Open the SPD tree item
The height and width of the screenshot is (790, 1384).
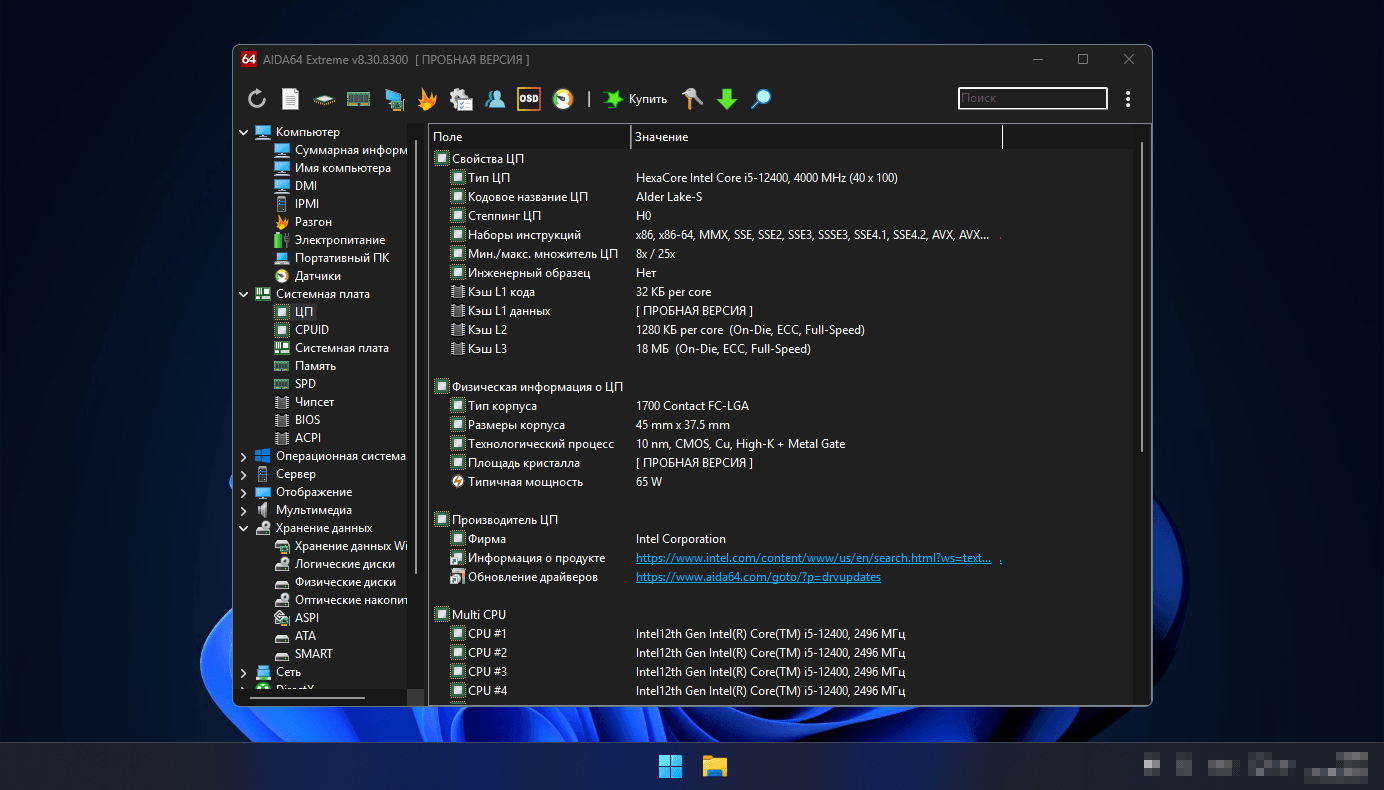pos(295,384)
